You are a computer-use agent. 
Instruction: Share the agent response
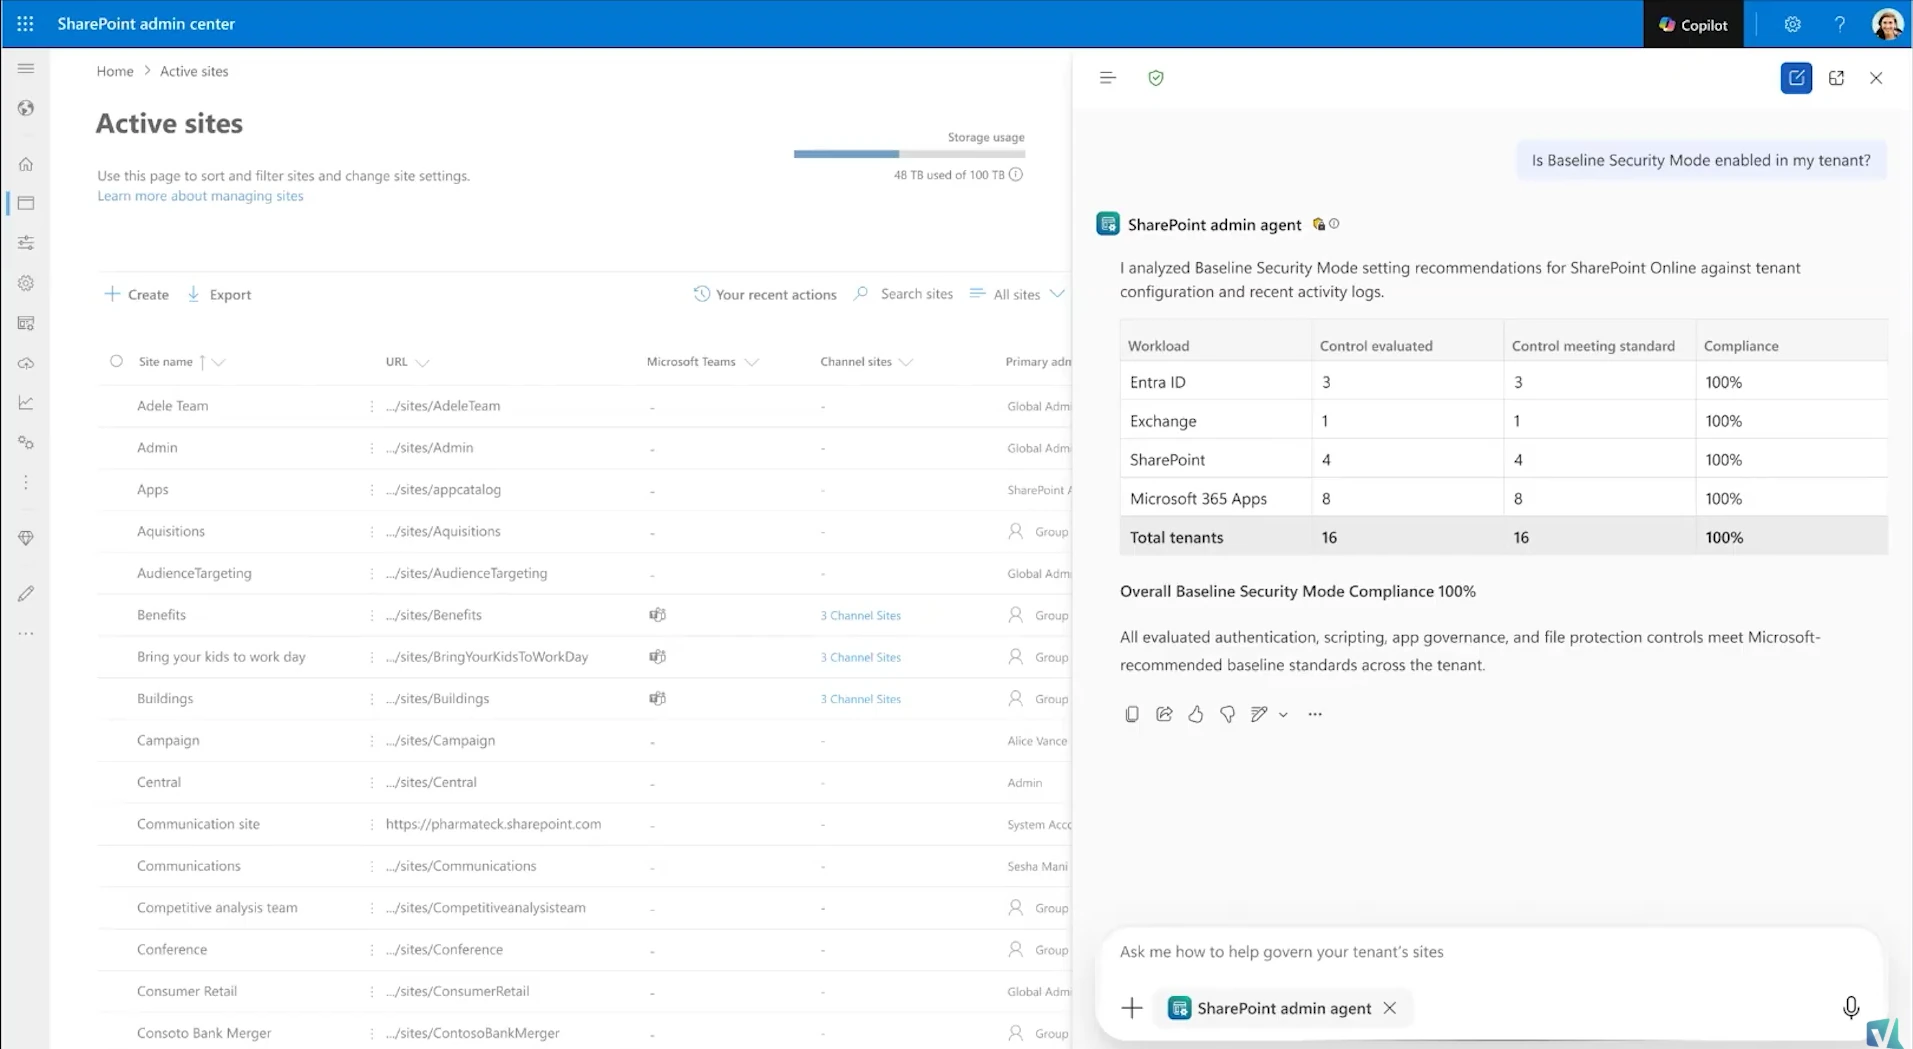coord(1164,714)
